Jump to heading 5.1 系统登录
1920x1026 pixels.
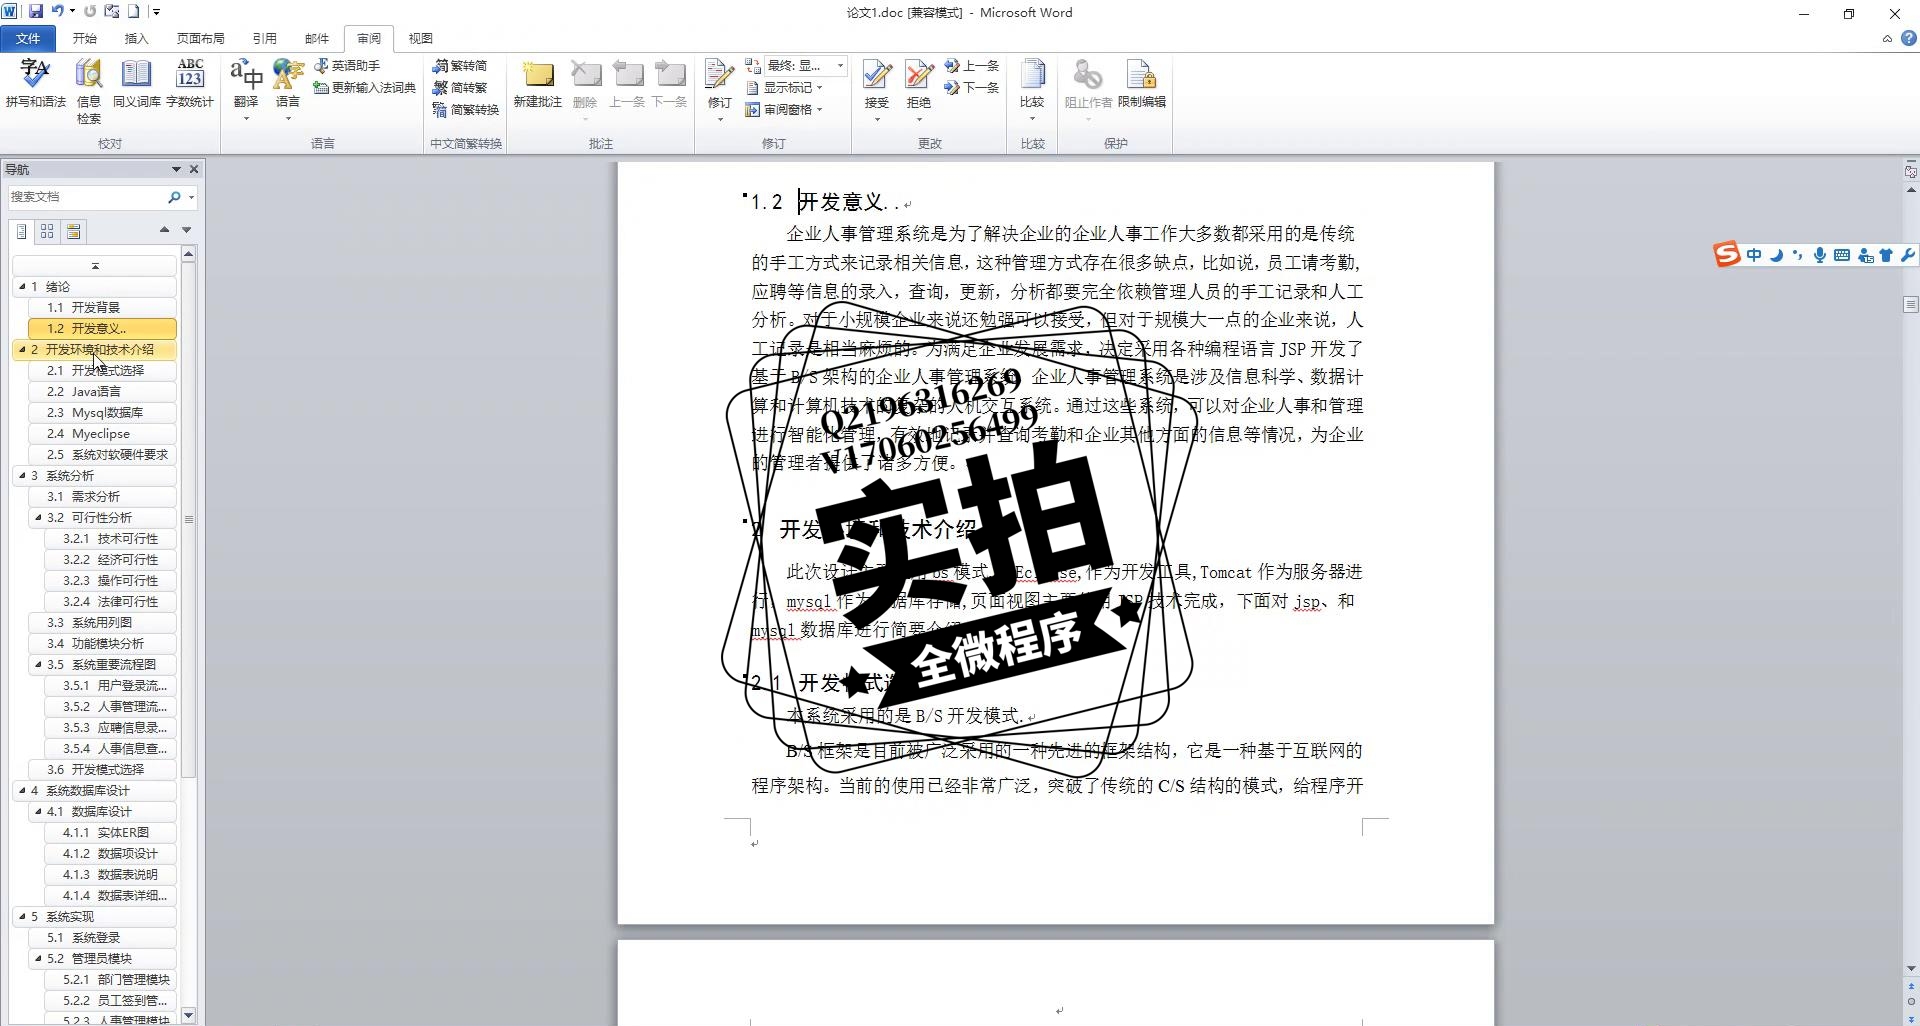pos(103,937)
